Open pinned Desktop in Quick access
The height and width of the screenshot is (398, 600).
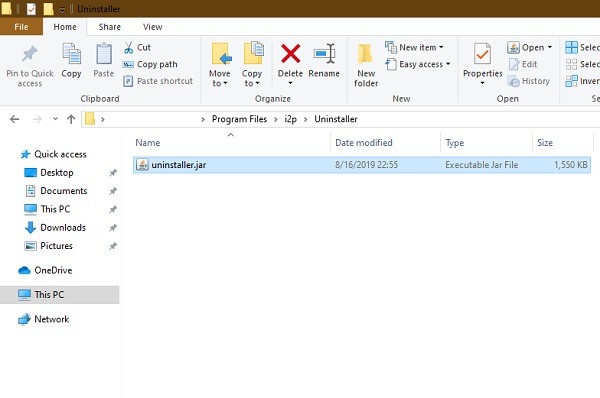[x=57, y=173]
